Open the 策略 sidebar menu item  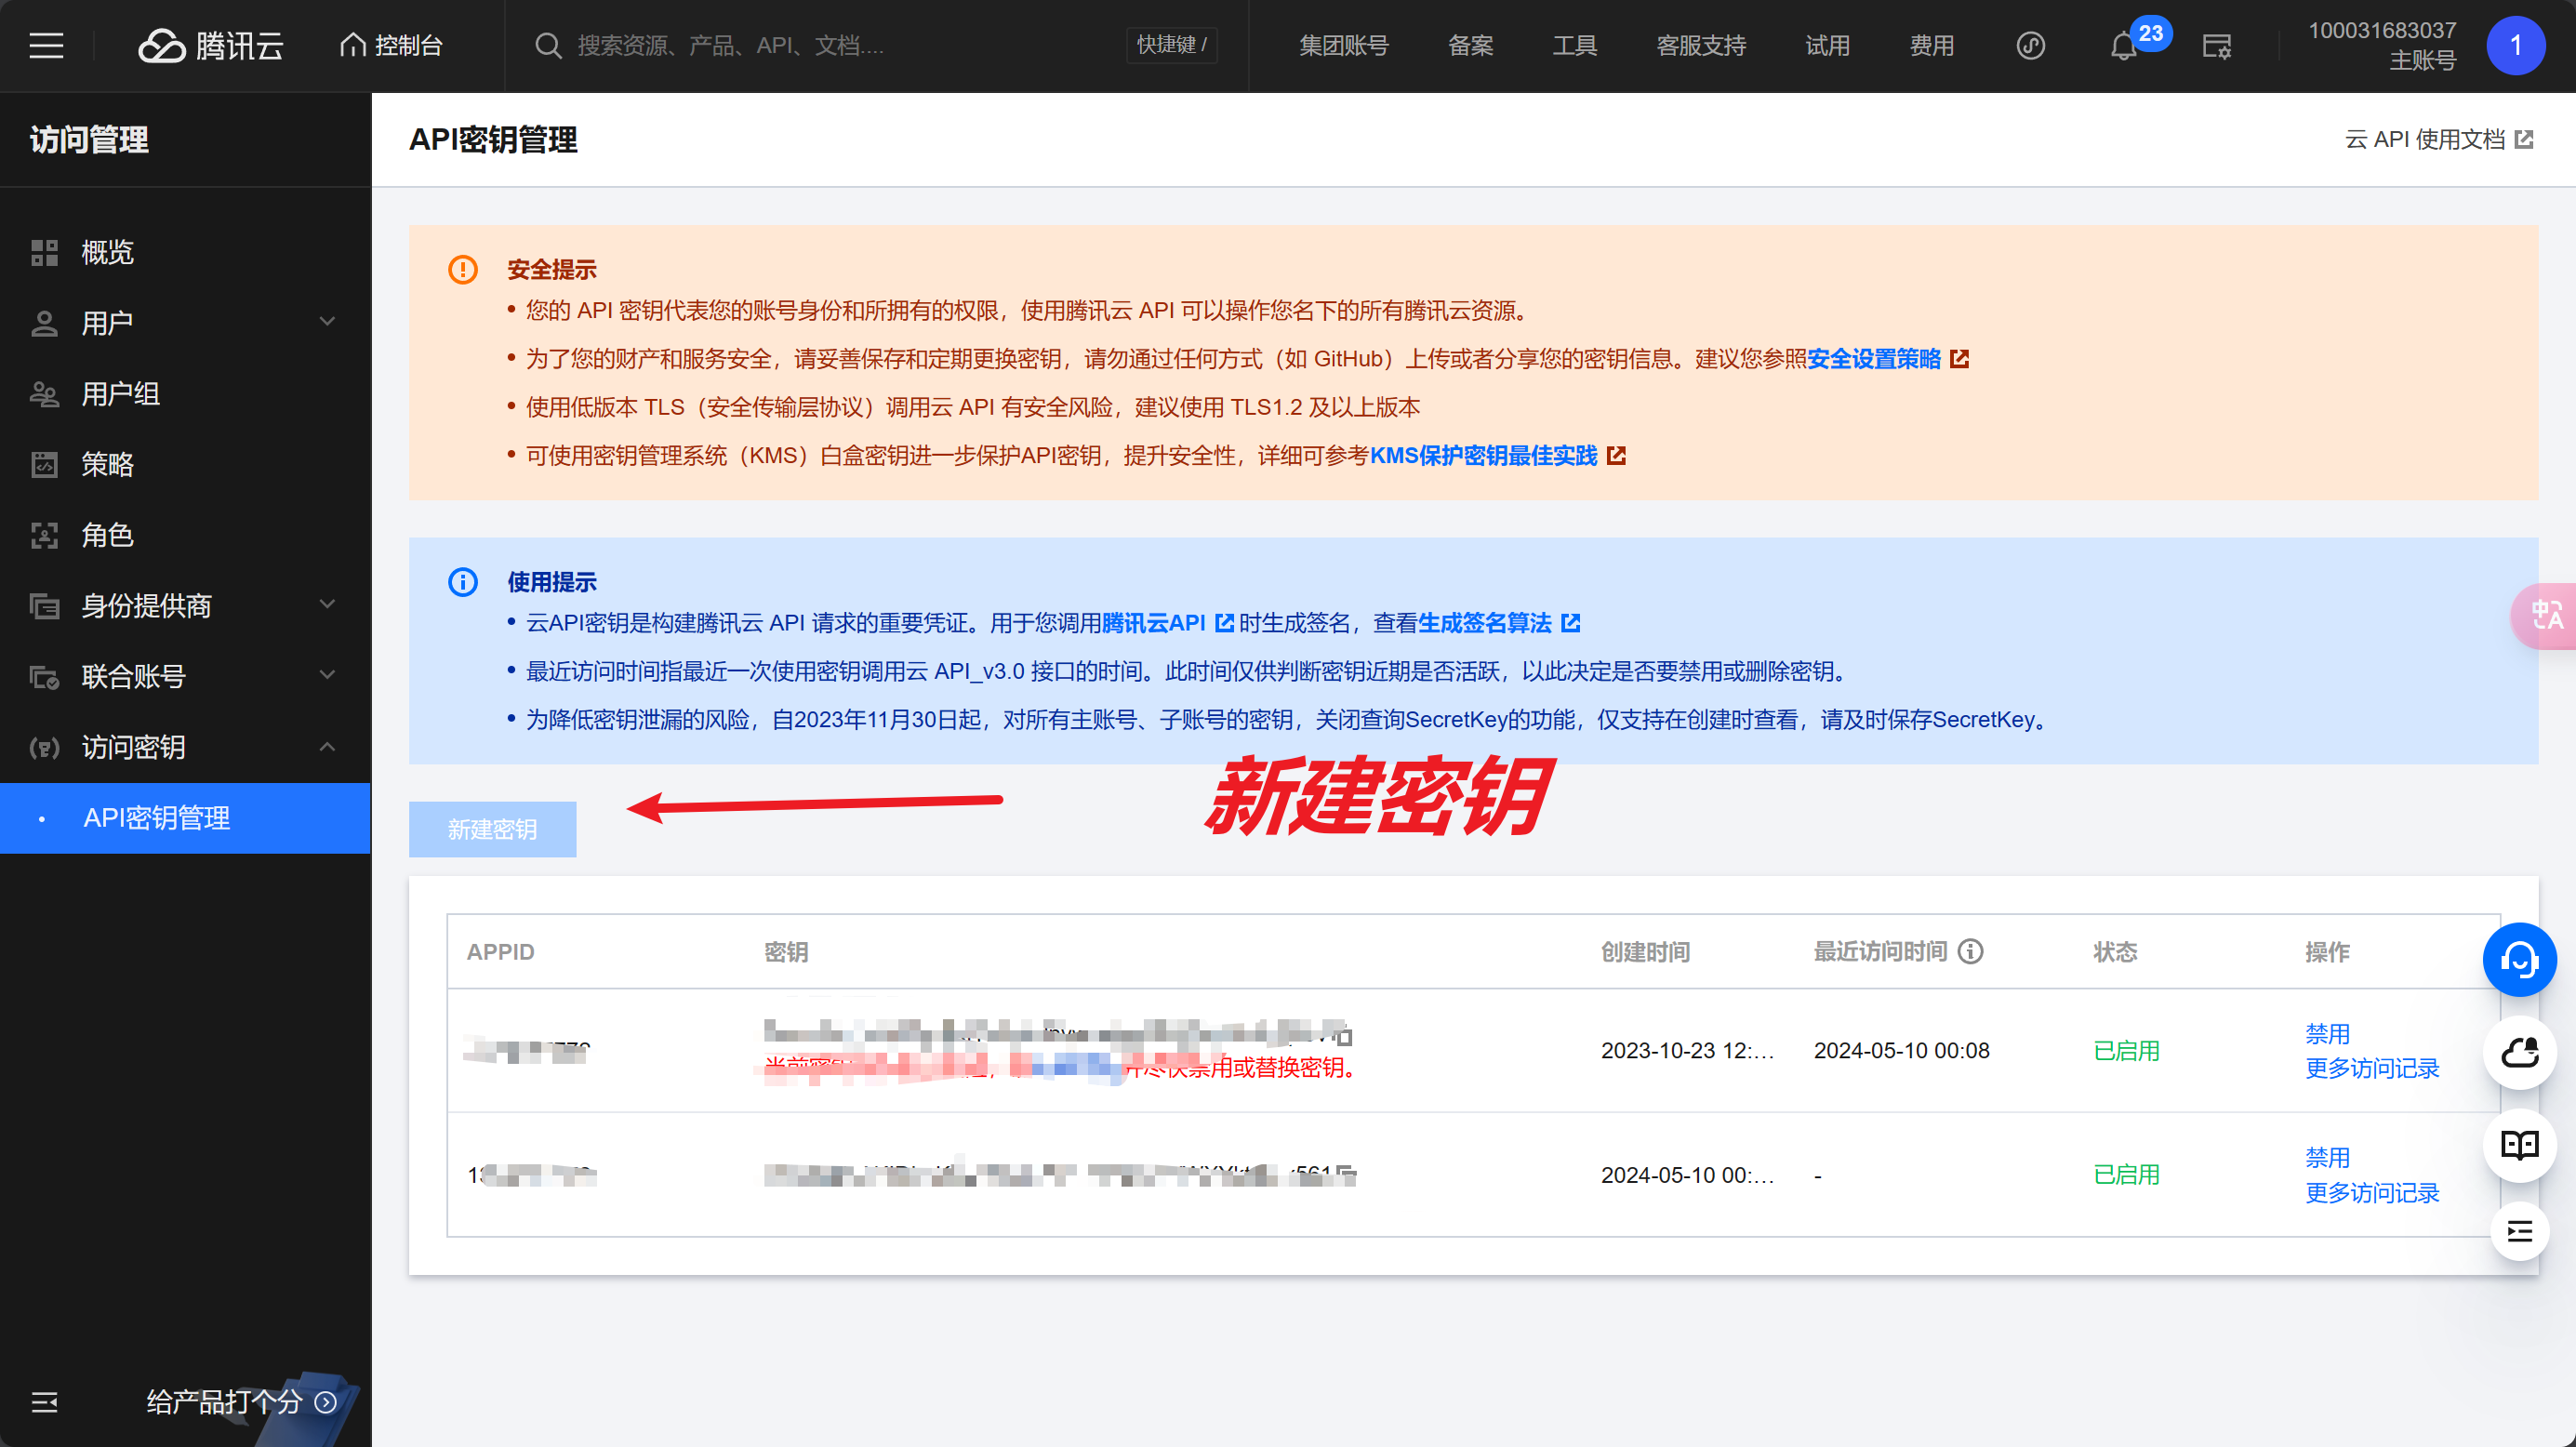[108, 464]
